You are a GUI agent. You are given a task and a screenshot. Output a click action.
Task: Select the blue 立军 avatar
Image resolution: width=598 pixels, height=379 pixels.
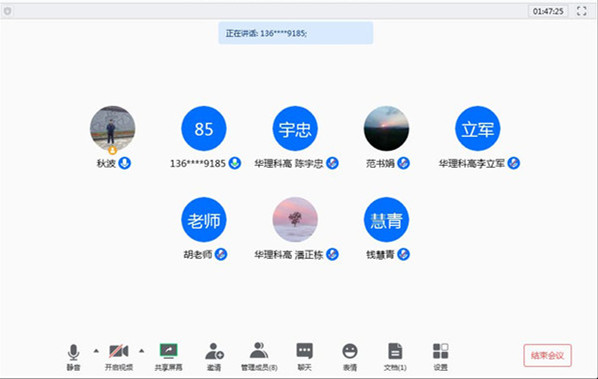tap(477, 128)
